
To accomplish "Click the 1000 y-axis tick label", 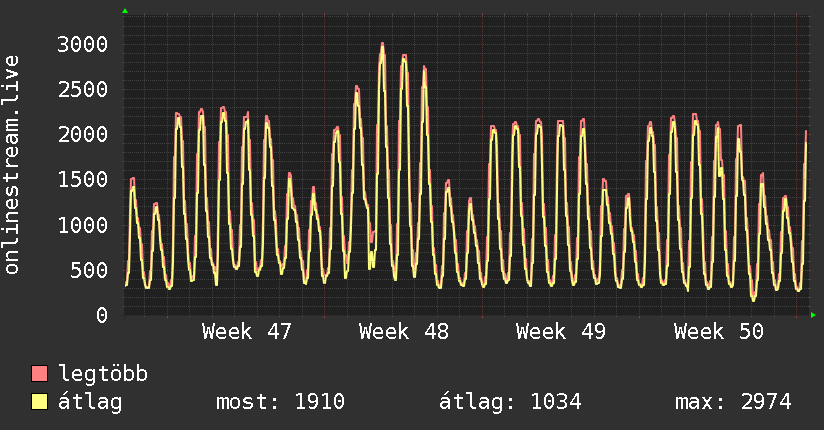I will coord(83,225).
